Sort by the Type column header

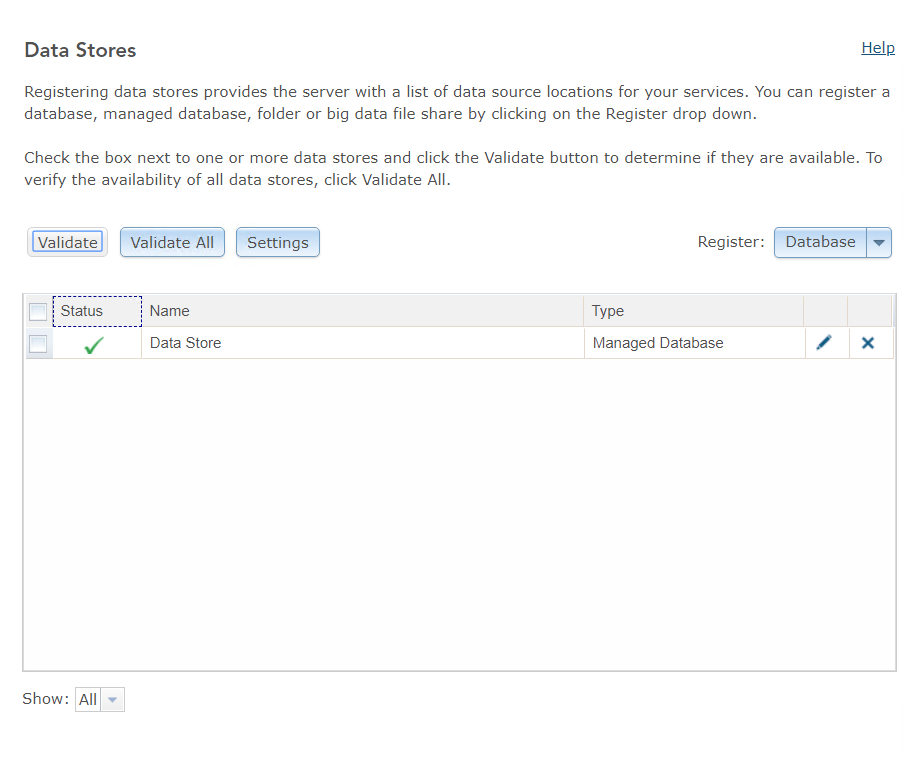pyautogui.click(x=608, y=311)
